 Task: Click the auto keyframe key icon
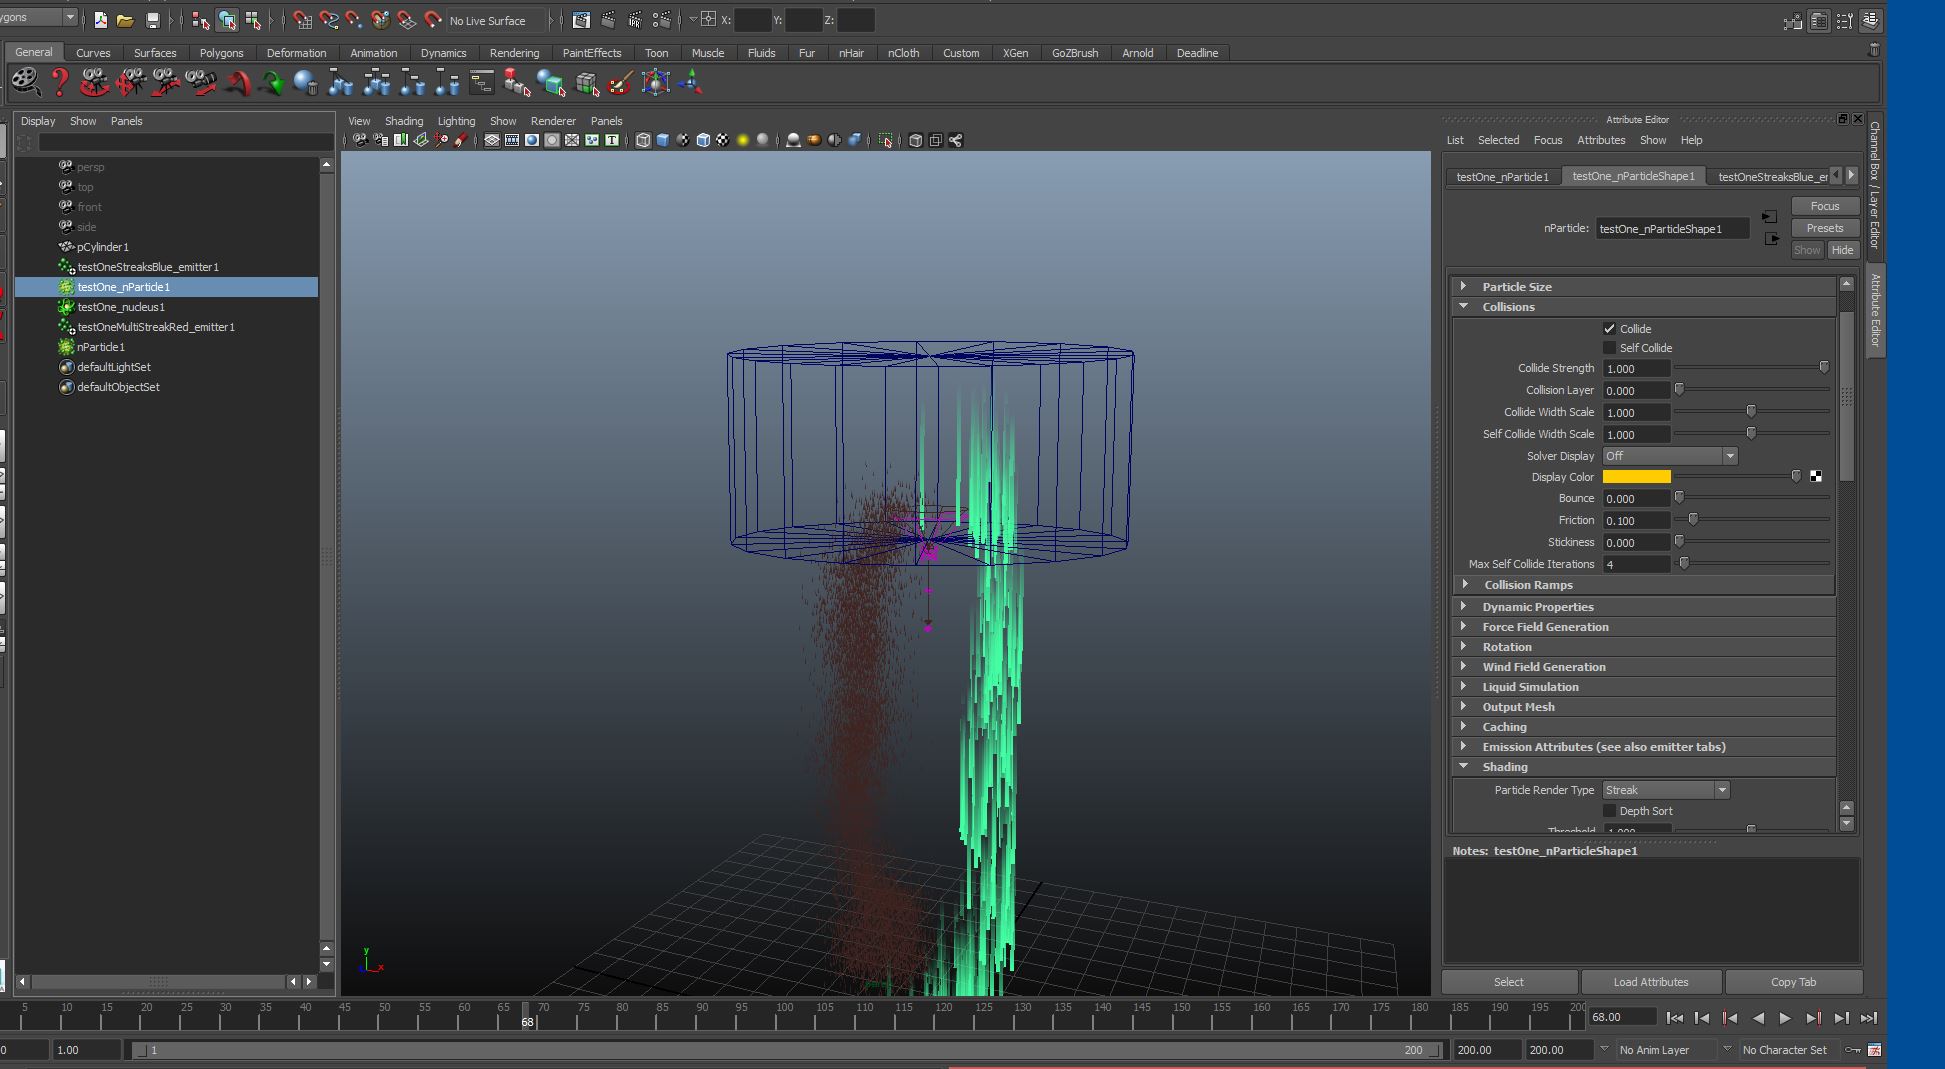click(x=1852, y=1050)
